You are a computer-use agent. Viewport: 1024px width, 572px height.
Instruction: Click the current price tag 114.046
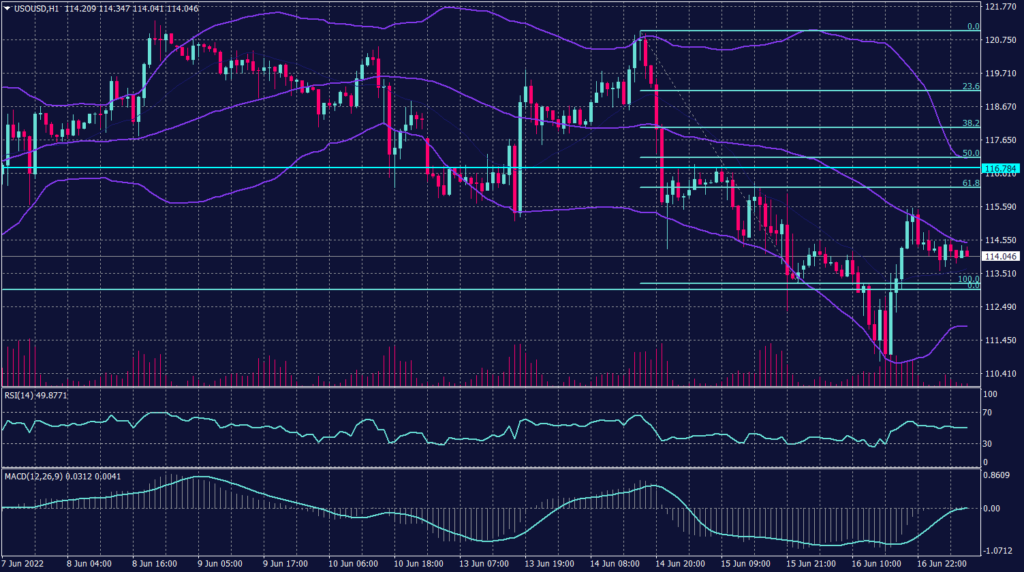pos(1000,257)
